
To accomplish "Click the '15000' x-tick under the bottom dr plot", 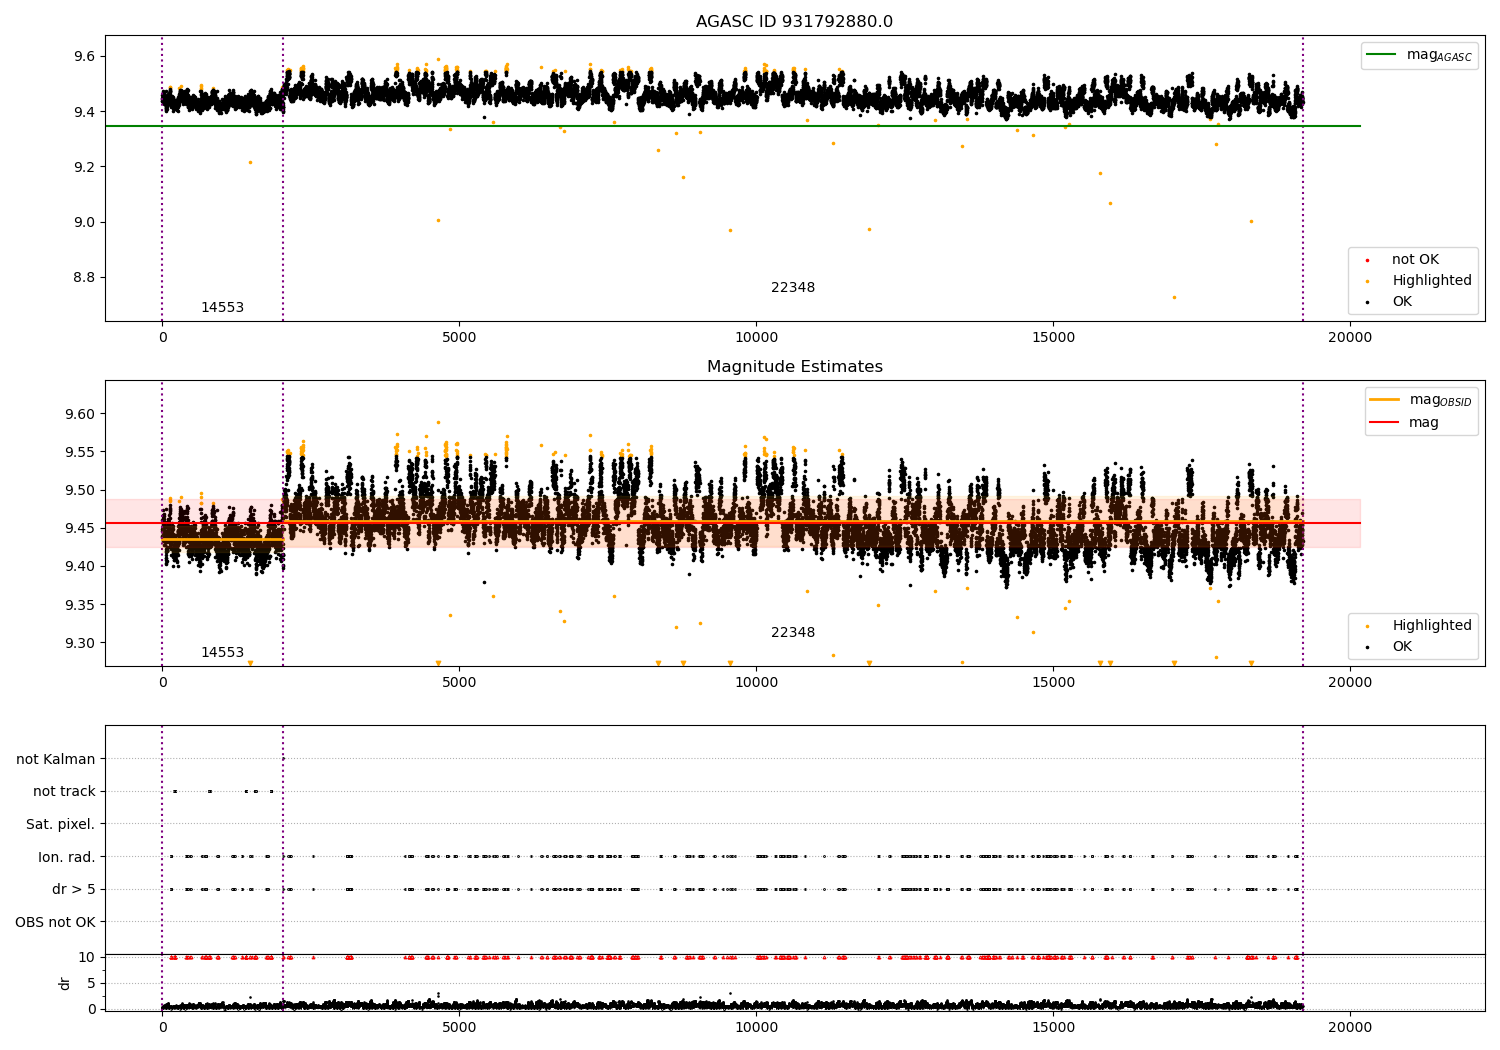I will [x=1053, y=1027].
